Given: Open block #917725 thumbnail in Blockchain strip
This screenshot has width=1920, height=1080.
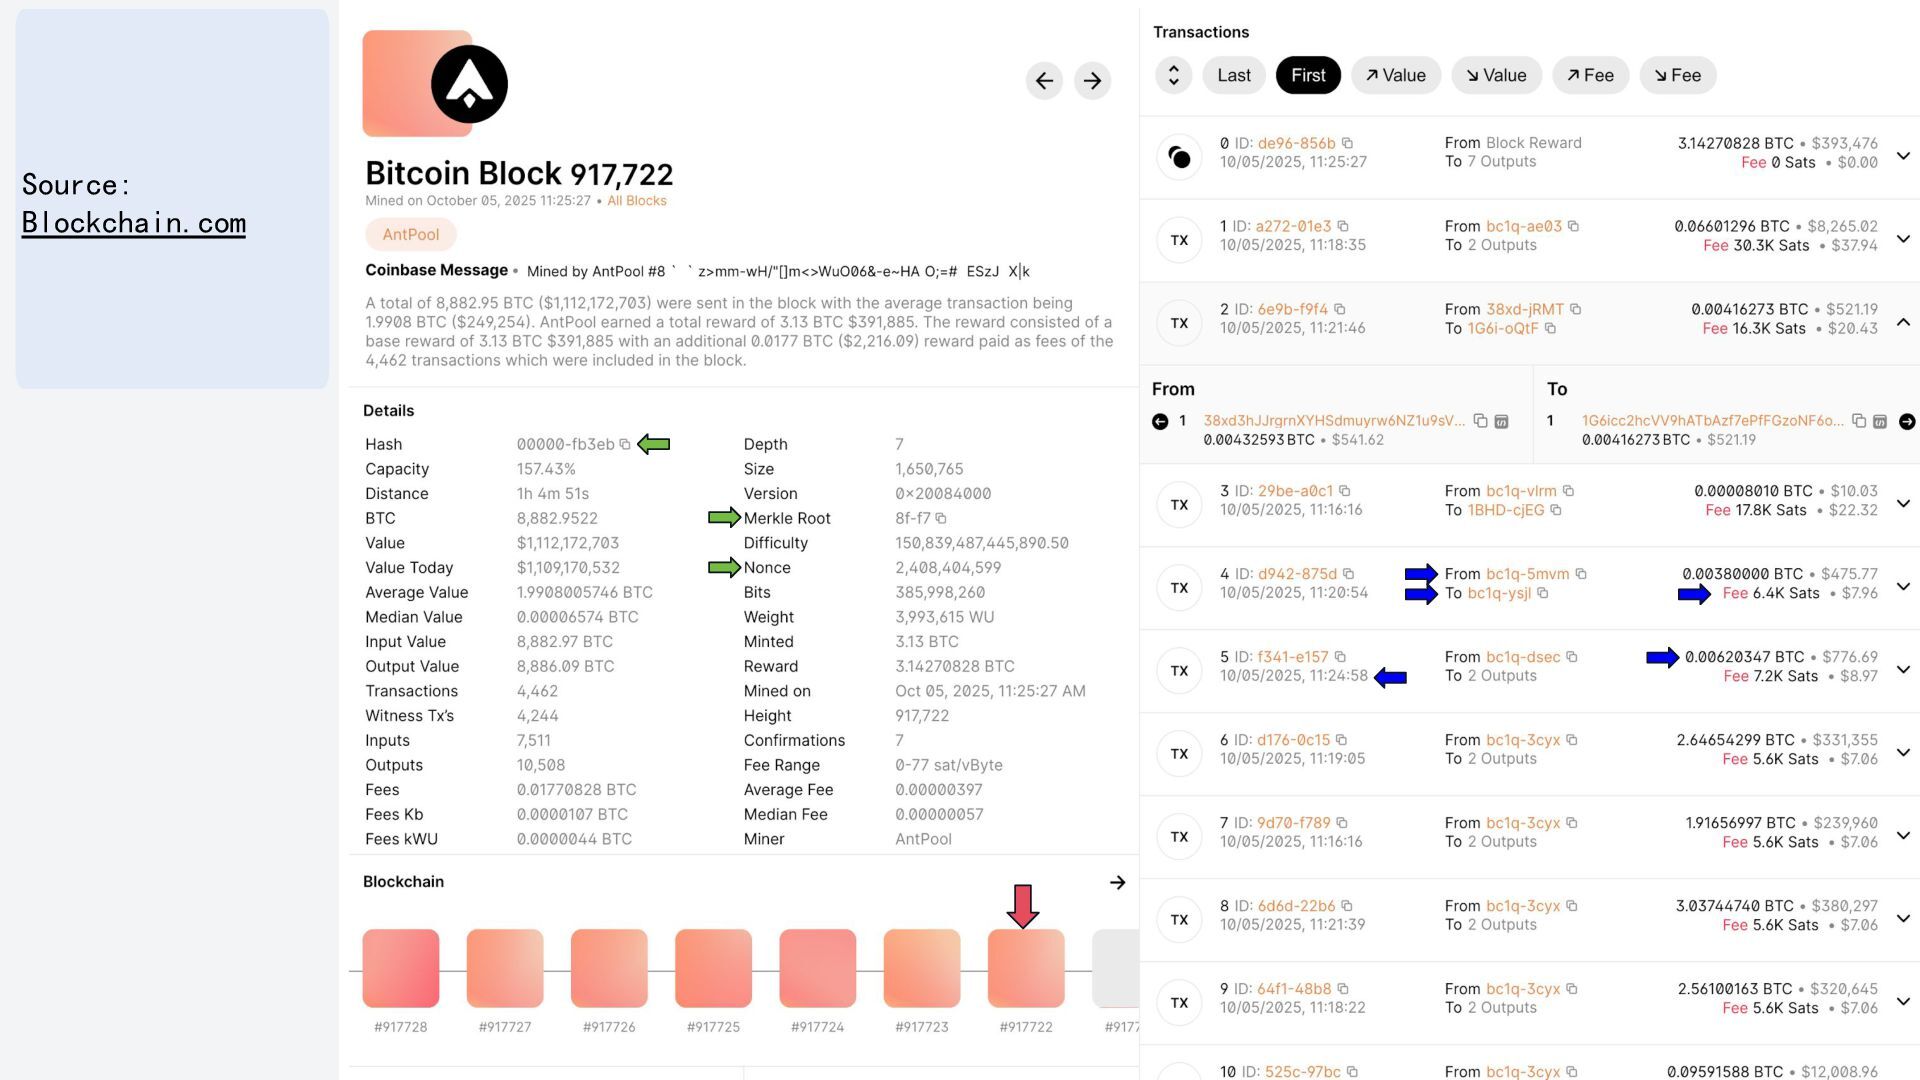Looking at the screenshot, I should [x=713, y=968].
